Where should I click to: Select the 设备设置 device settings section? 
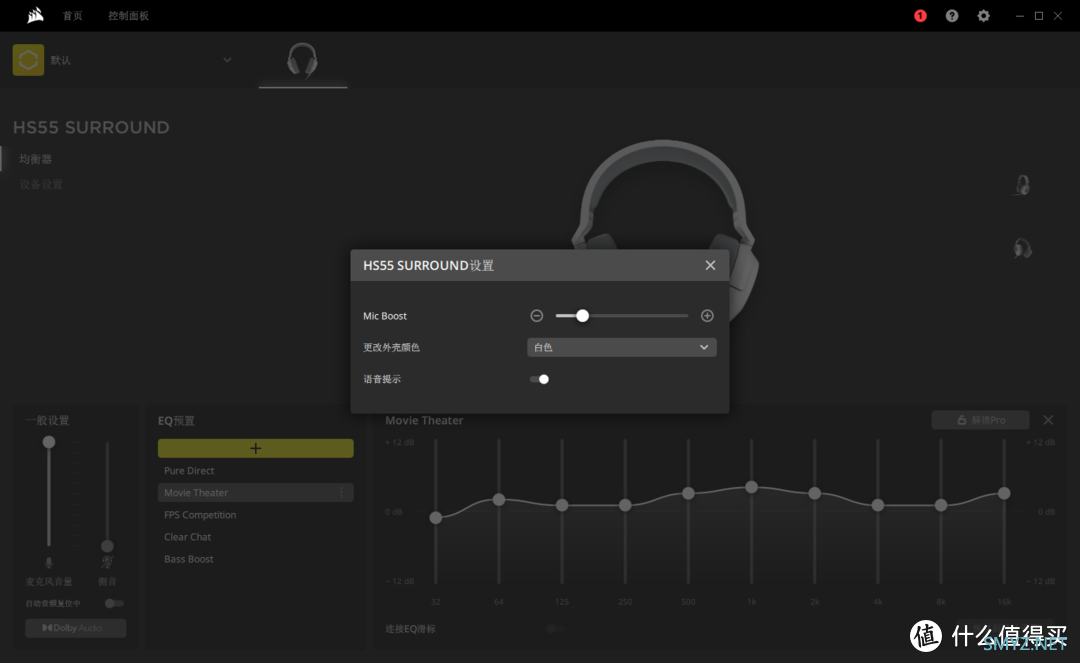point(41,185)
